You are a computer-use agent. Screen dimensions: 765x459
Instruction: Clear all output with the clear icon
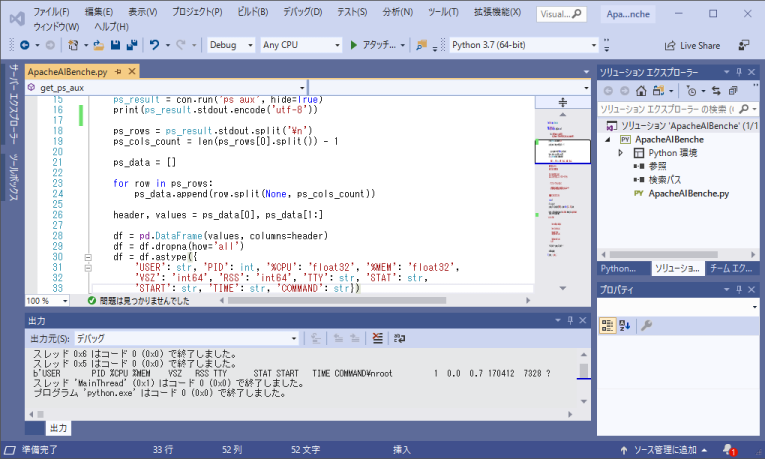[x=378, y=338]
